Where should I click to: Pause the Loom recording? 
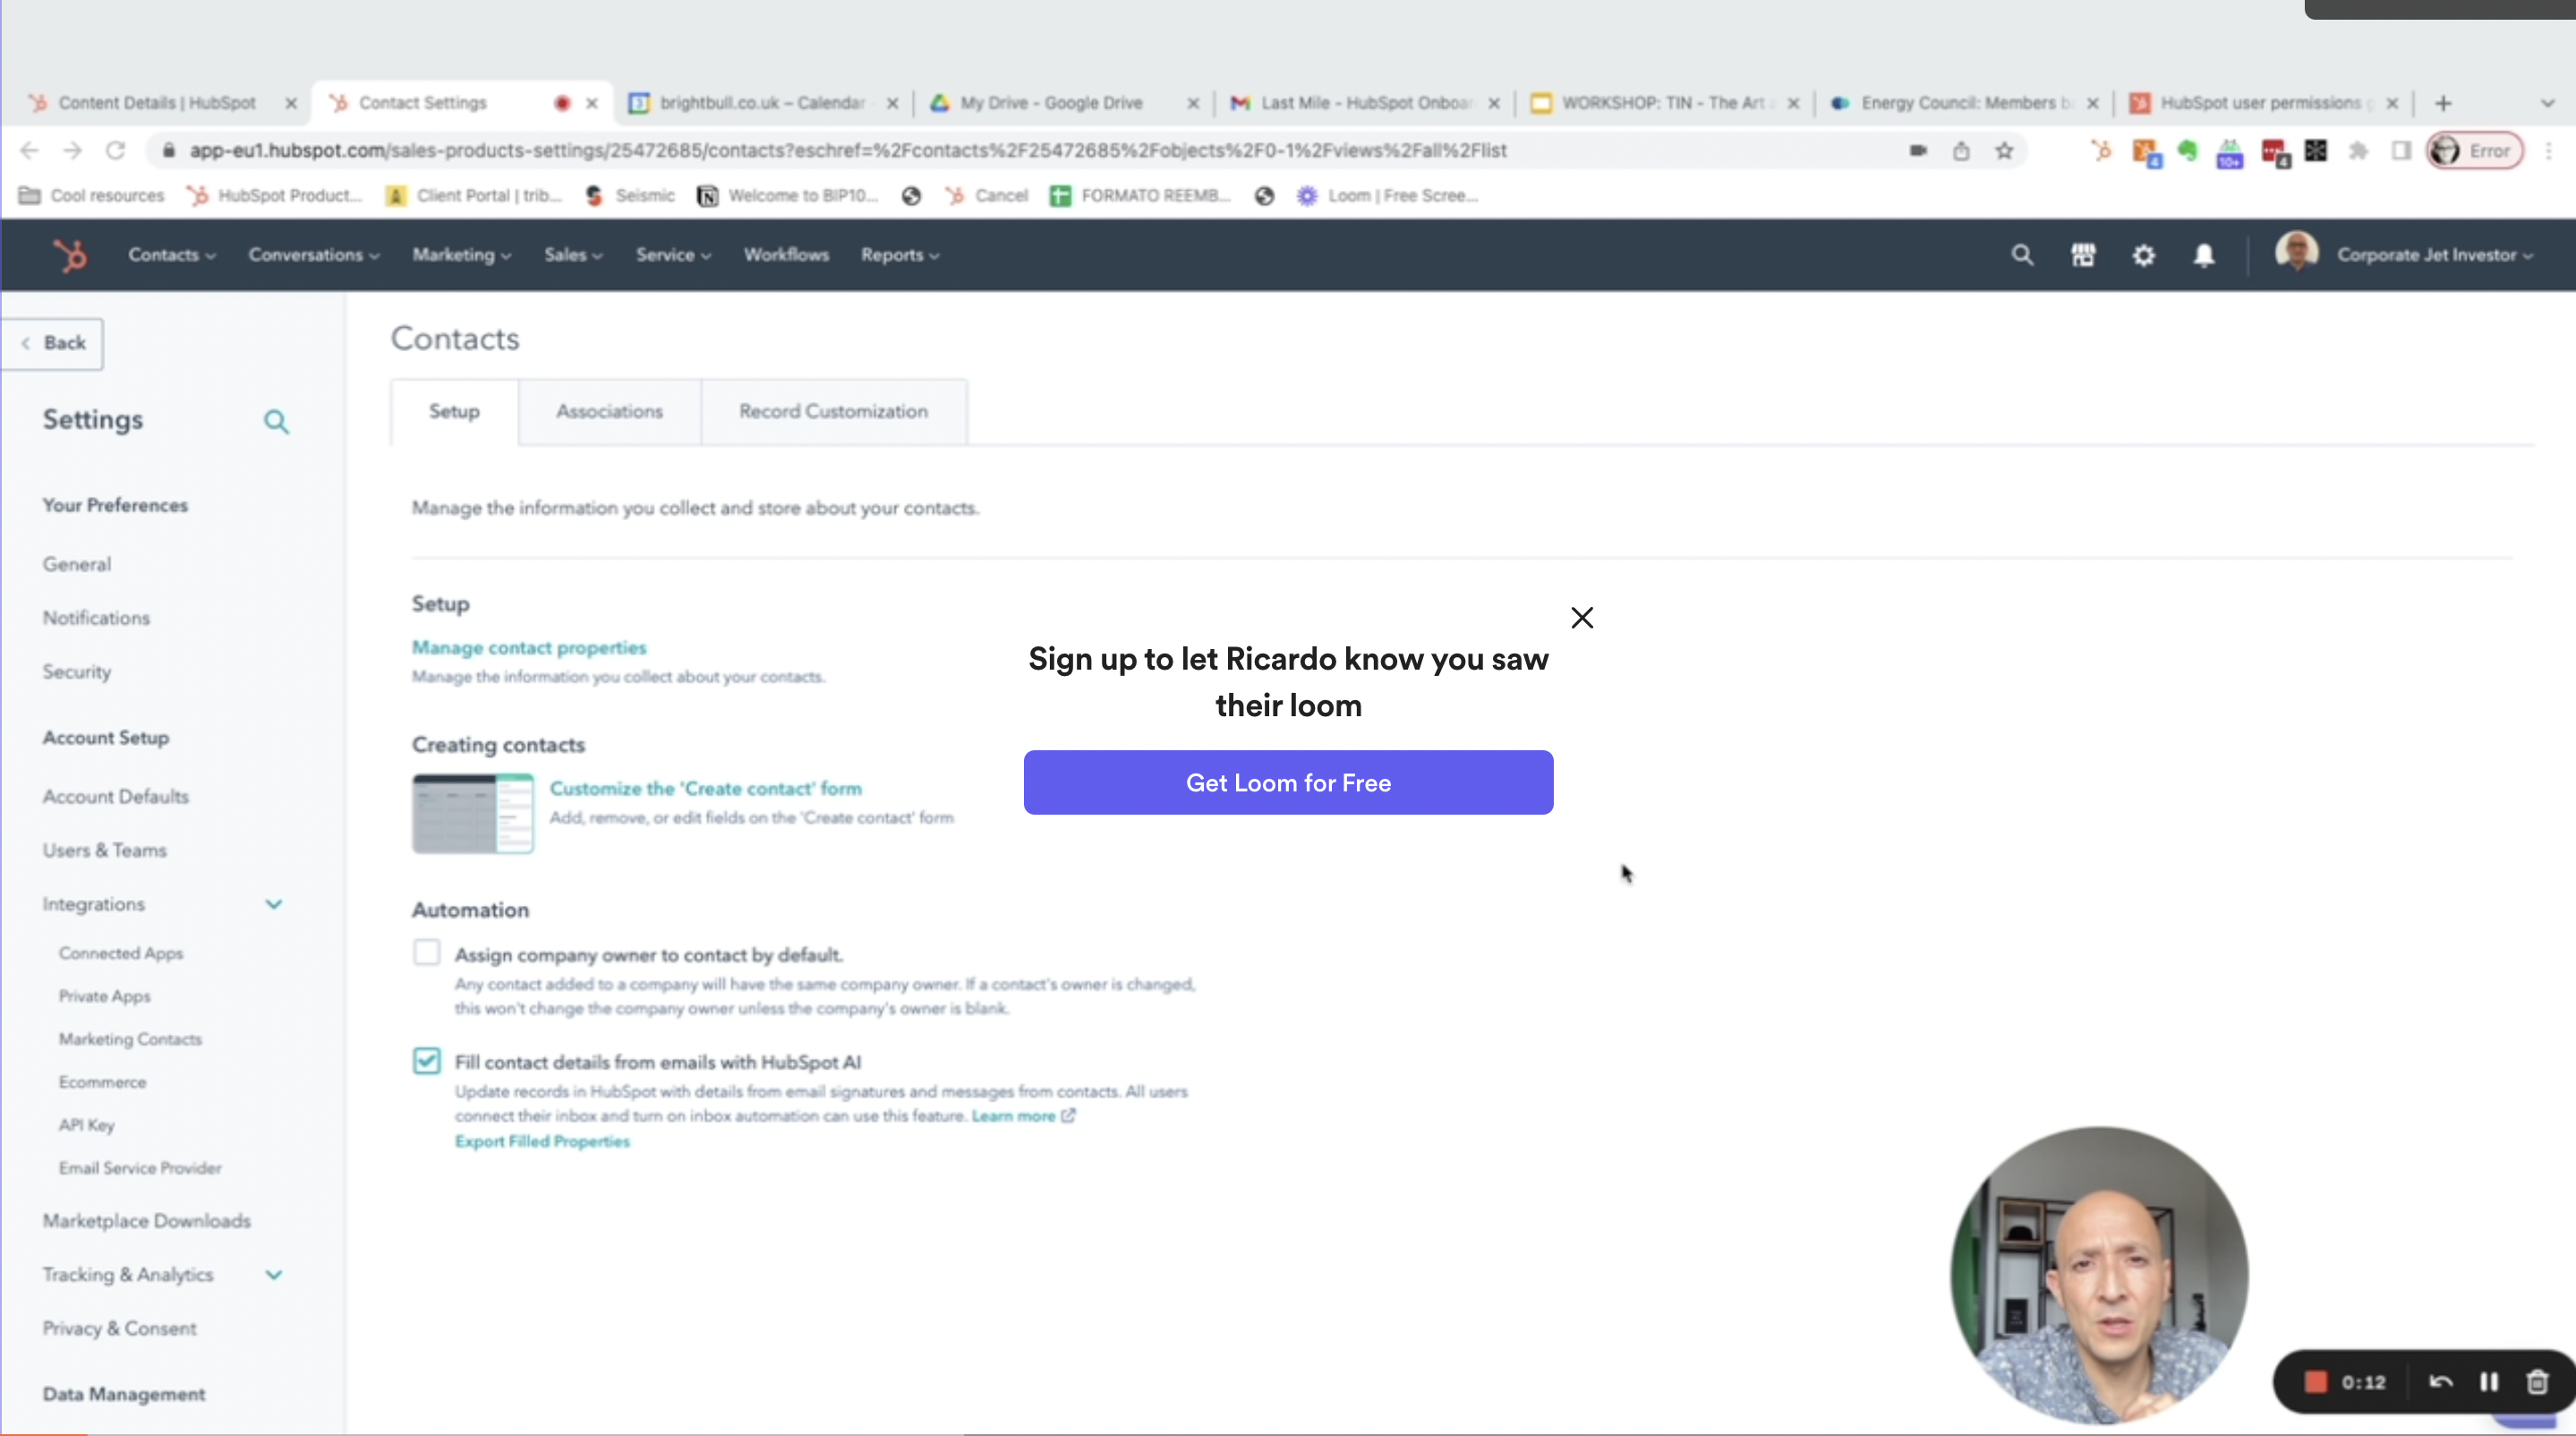coord(2489,1382)
